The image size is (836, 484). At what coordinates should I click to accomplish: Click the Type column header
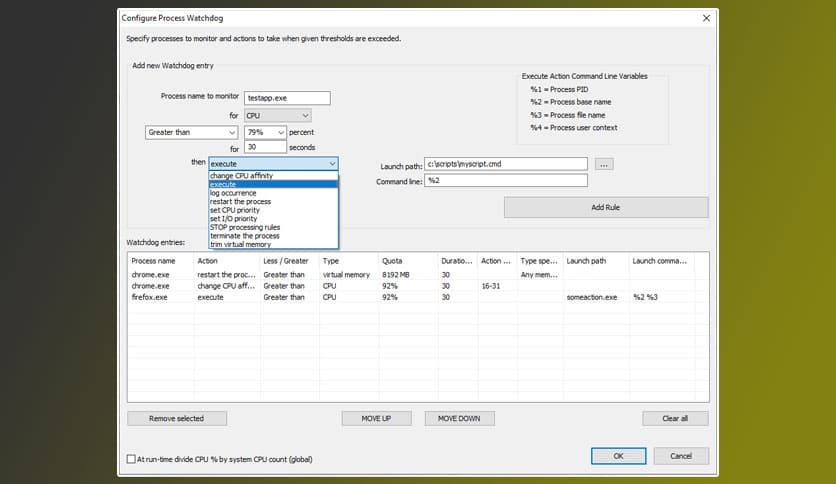[349, 261]
